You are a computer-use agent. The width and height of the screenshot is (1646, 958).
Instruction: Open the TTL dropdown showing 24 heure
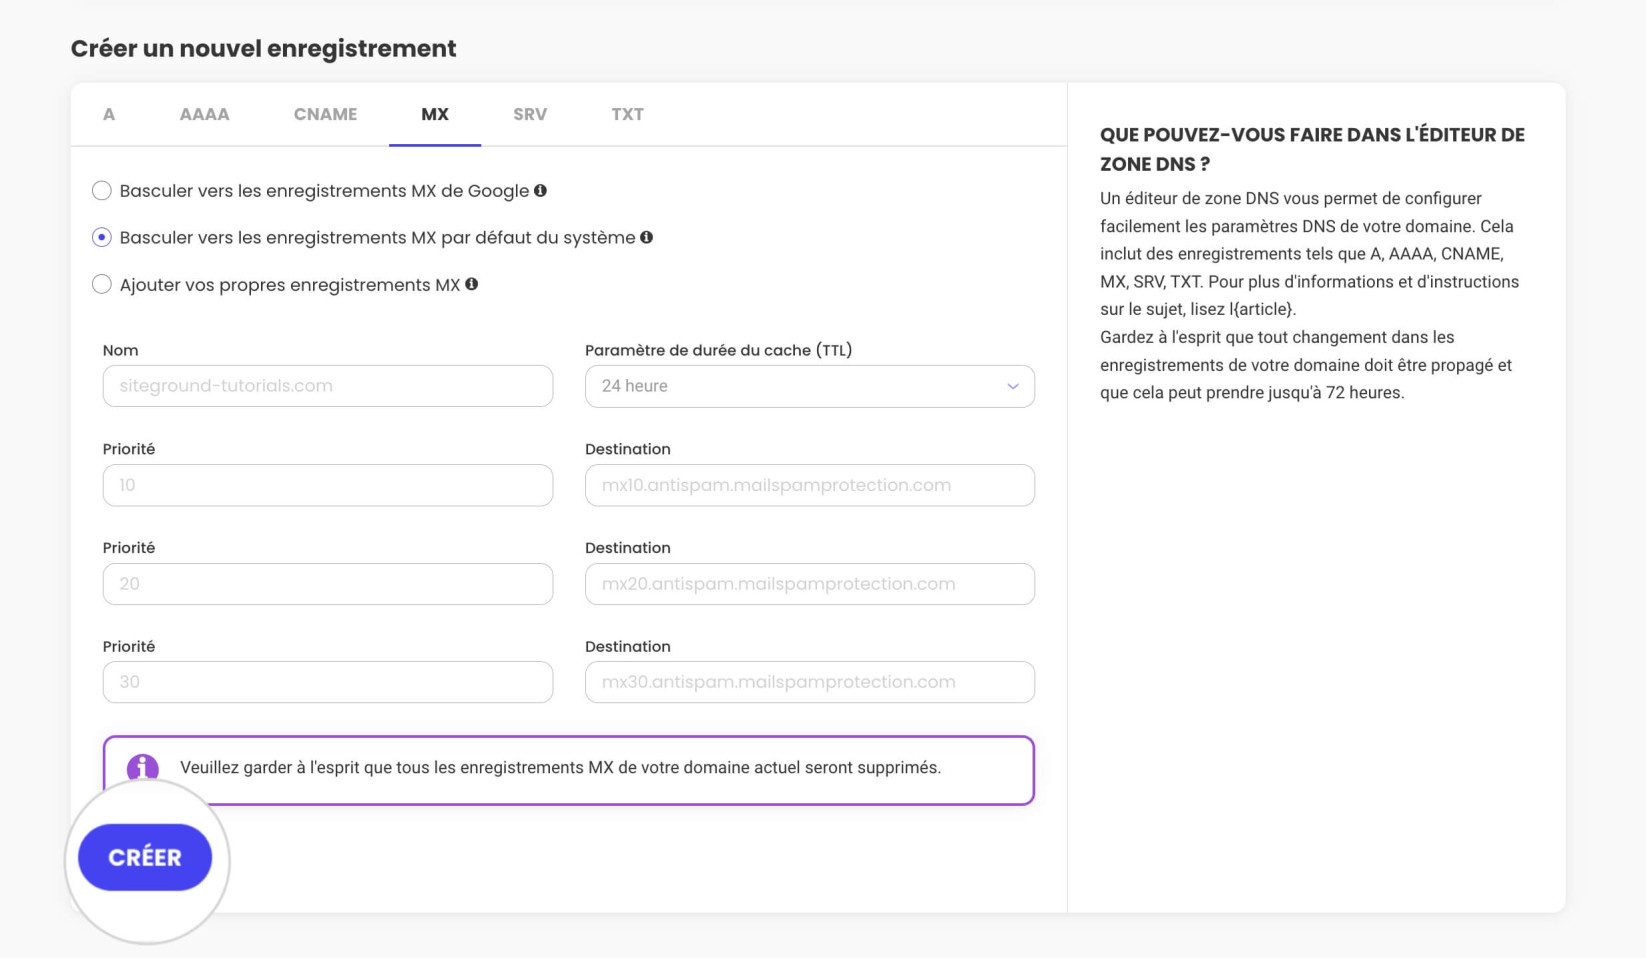tap(810, 386)
